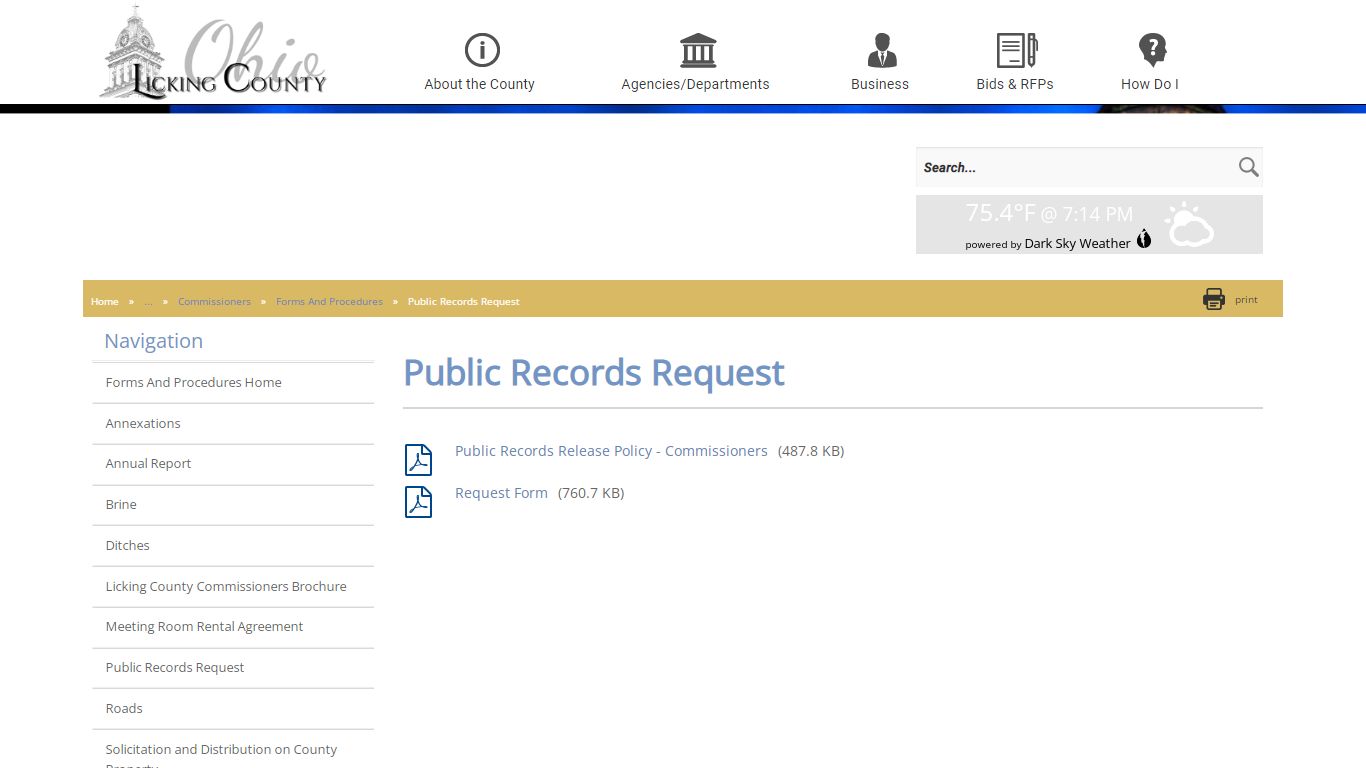The width and height of the screenshot is (1366, 768).
Task: Open the Business menu
Action: (880, 84)
